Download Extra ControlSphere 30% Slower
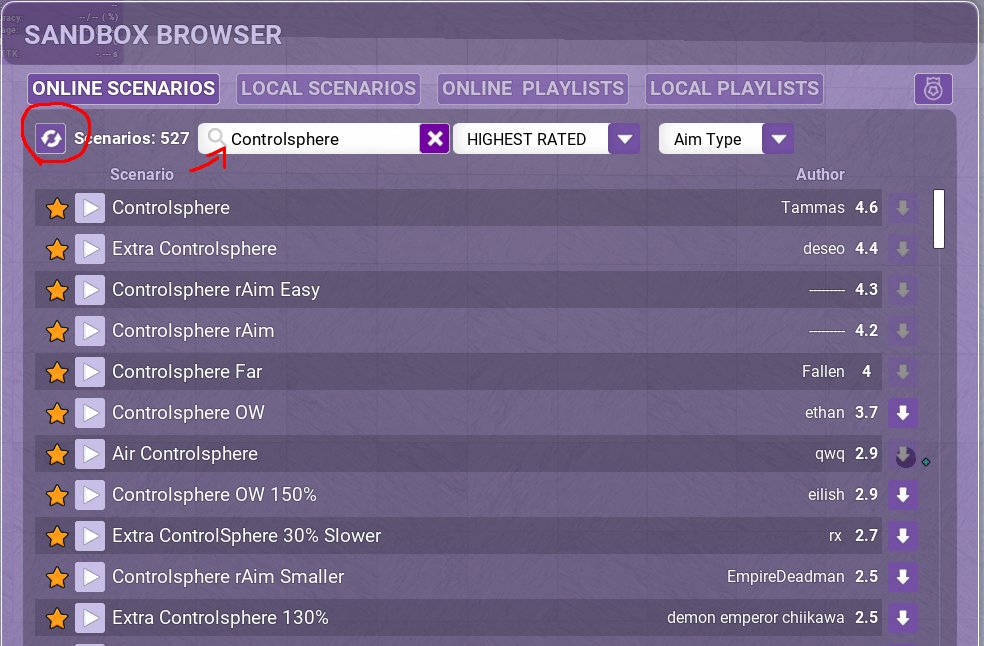This screenshot has height=646, width=984. (x=903, y=536)
